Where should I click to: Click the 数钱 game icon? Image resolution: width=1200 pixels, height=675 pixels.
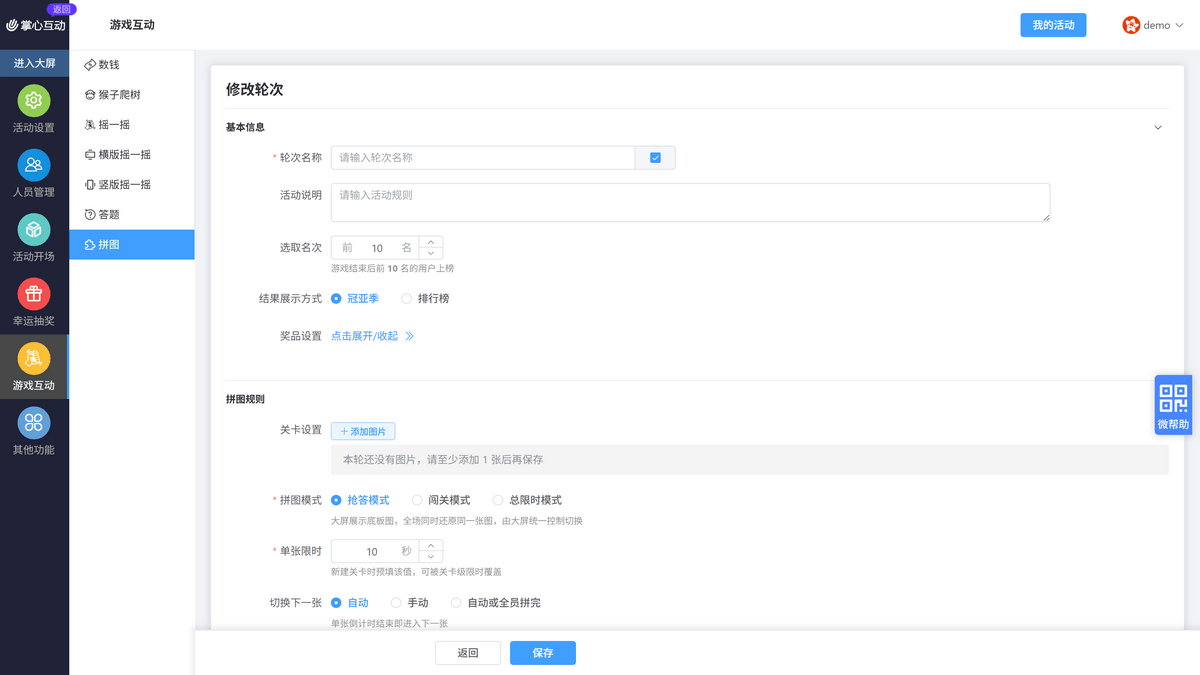coord(90,64)
